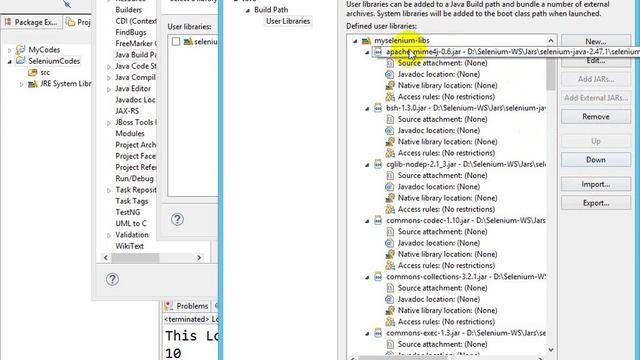Tick the selenium user library checkbox

point(176,42)
